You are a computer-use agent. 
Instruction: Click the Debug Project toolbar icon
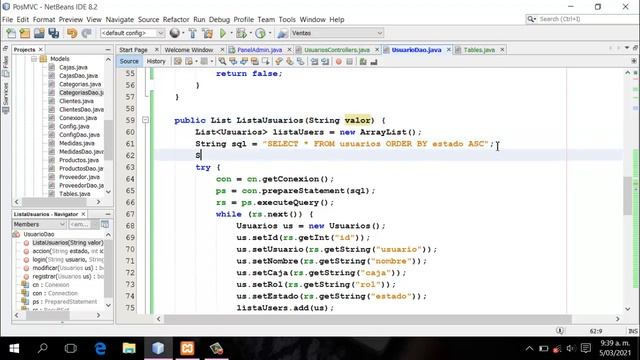pos(241,33)
